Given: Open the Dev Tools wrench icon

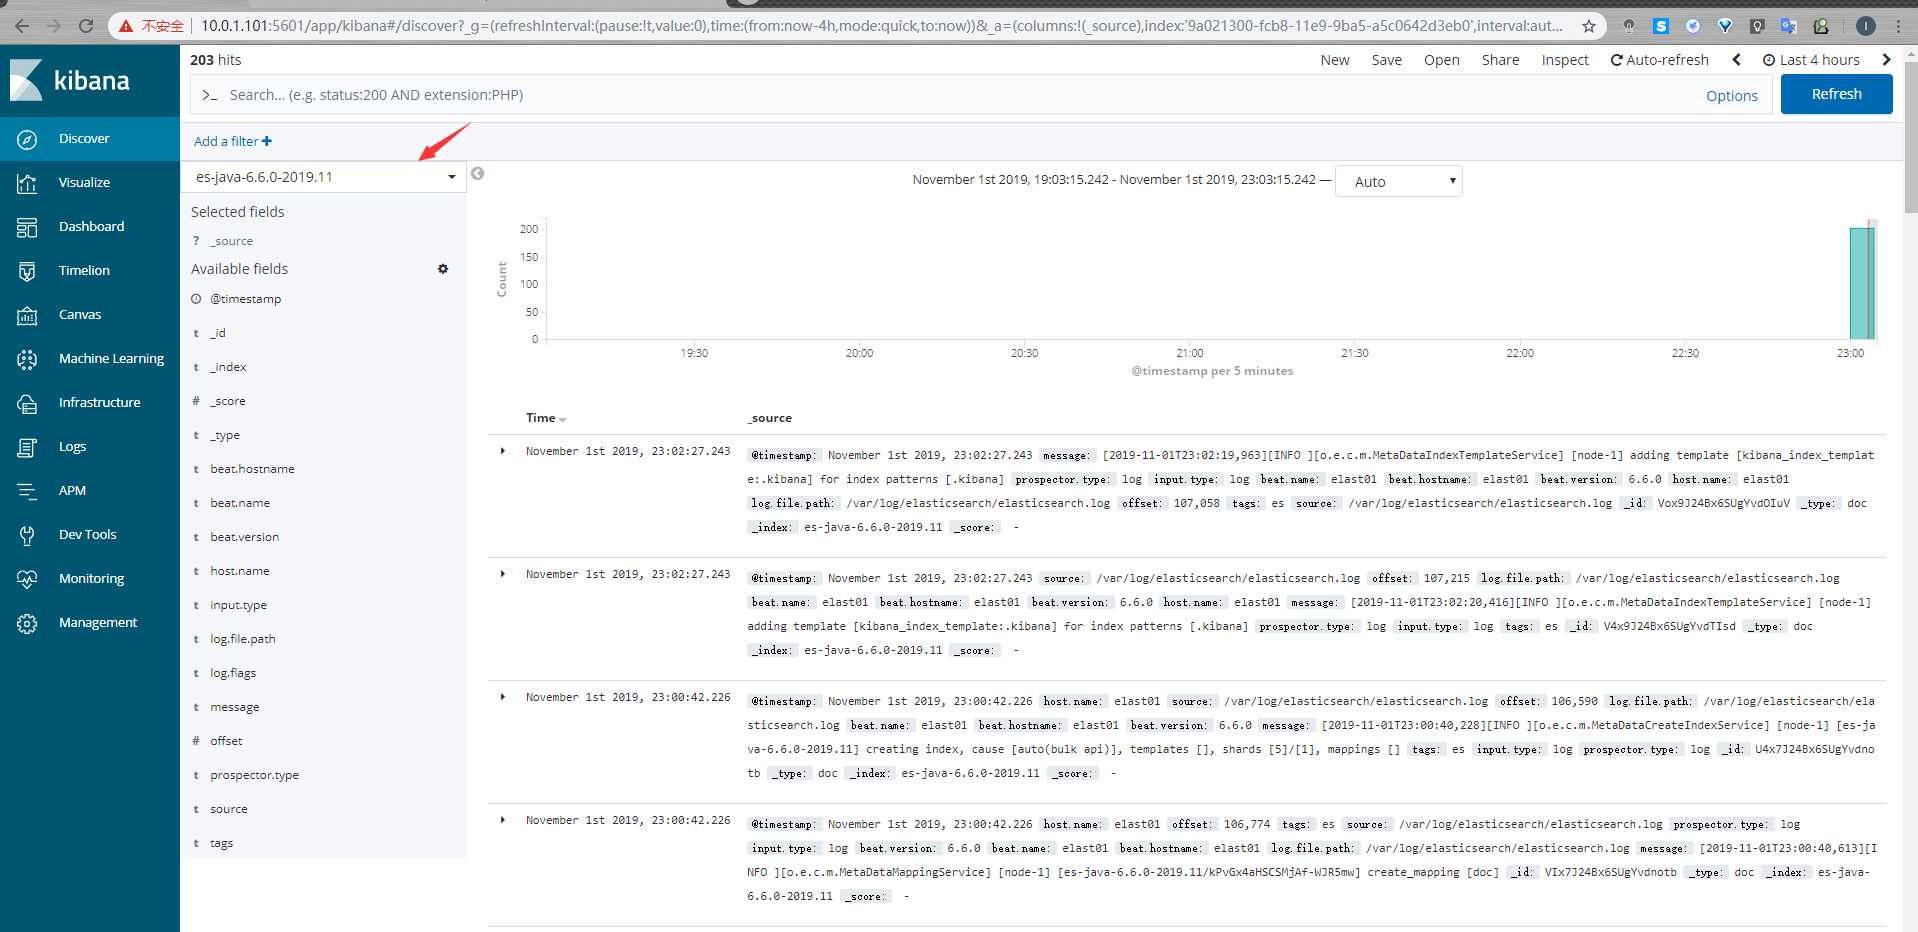Looking at the screenshot, I should coord(27,535).
